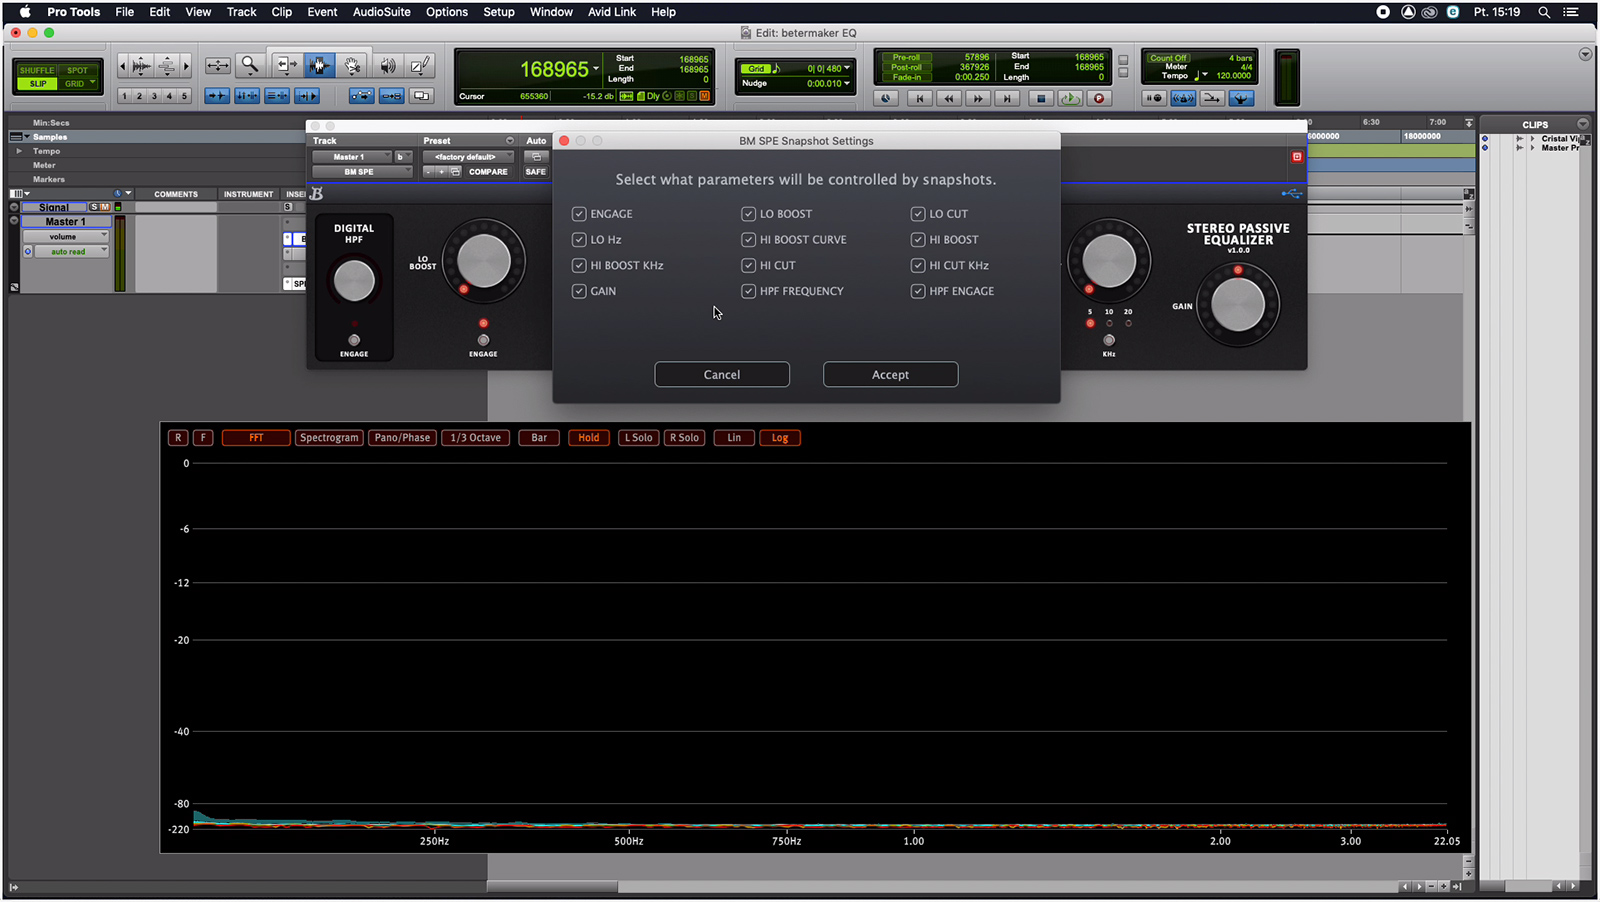Uncheck the LO CUT checkbox
Screen dimensions: 1600x902
tap(918, 214)
